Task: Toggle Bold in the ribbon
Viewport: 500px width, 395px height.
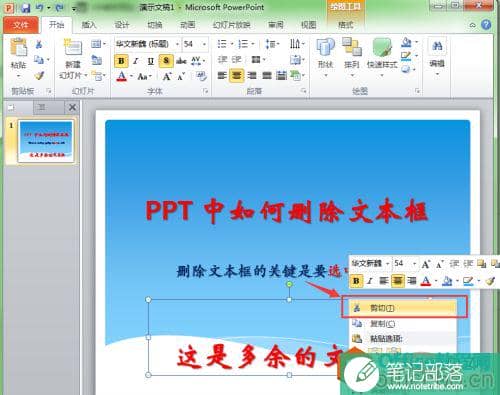Action: click(x=121, y=61)
